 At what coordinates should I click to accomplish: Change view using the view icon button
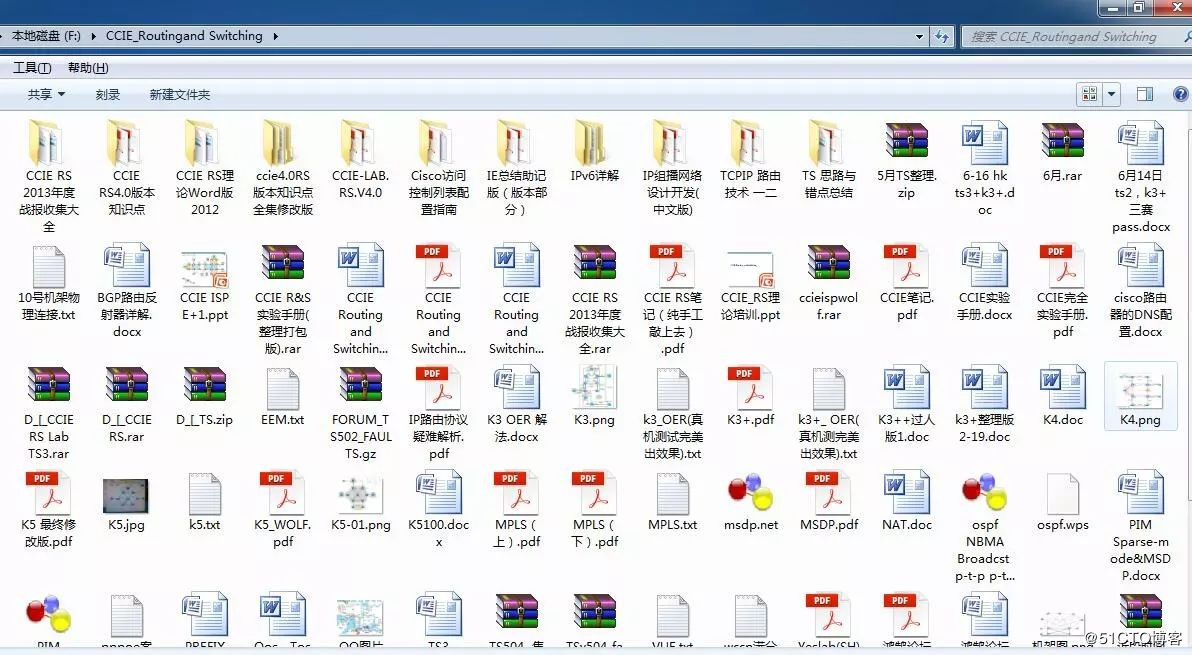tap(1089, 94)
